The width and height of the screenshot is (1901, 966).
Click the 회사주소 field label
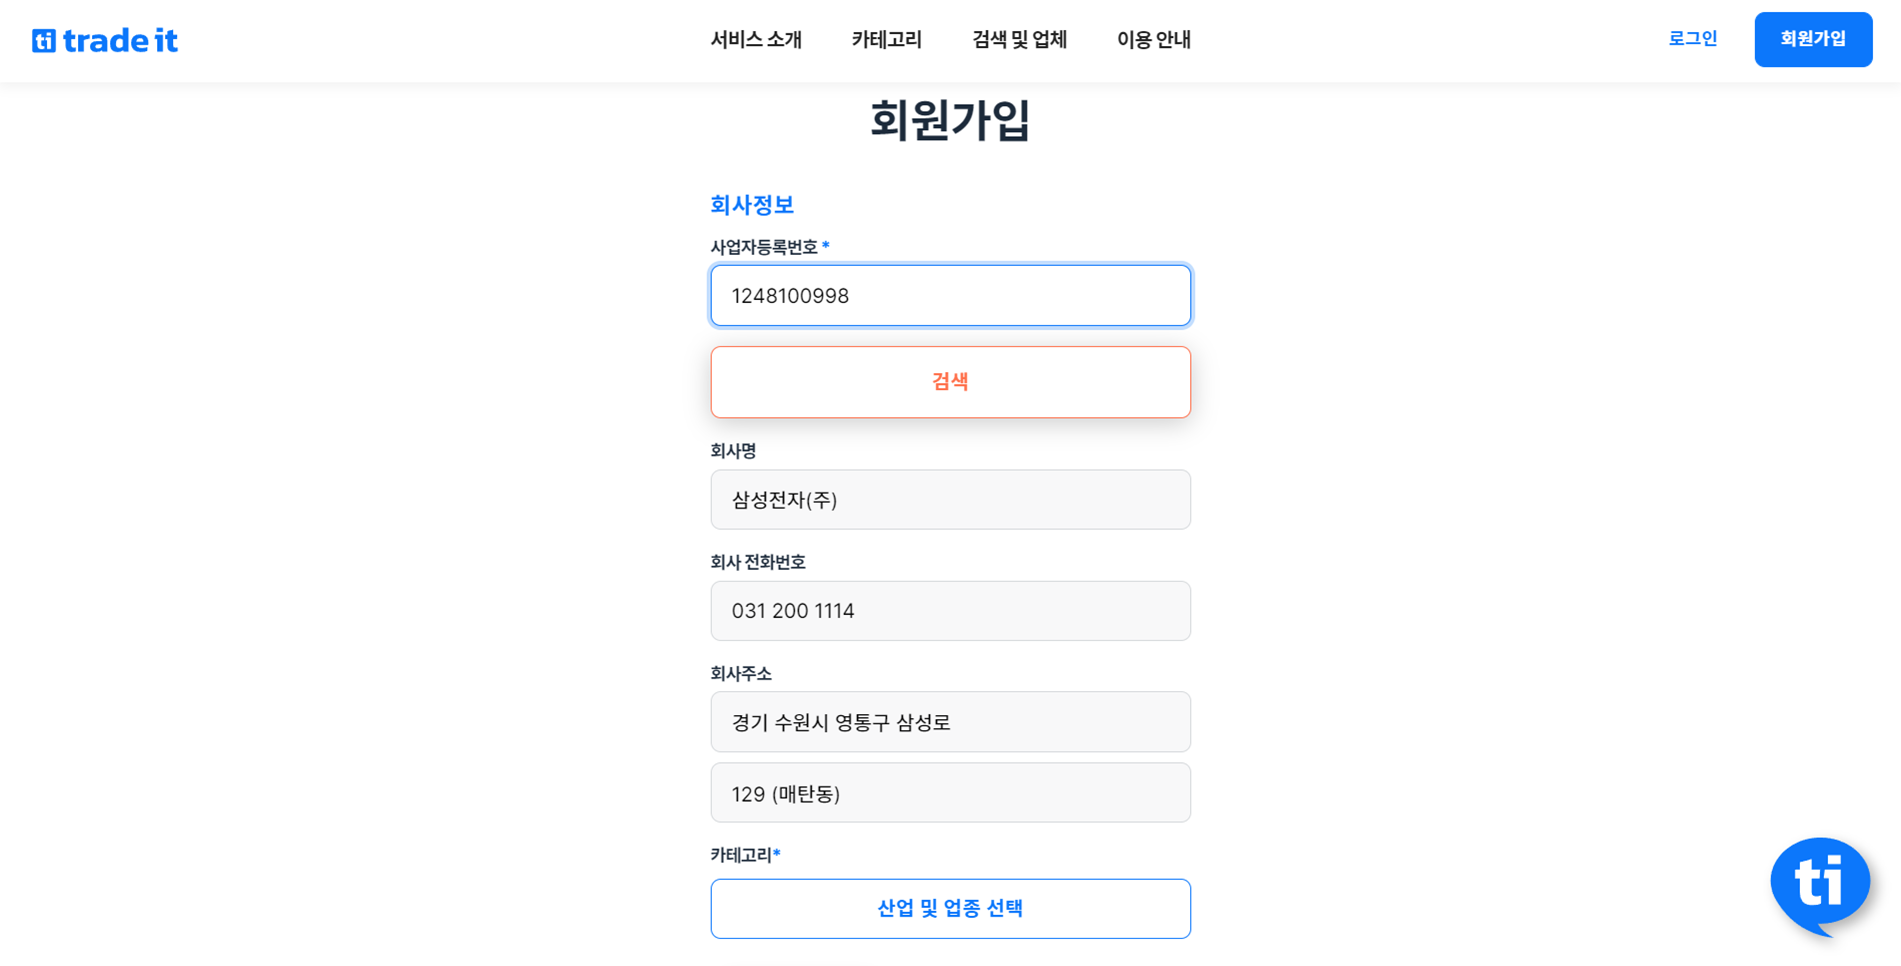pos(741,674)
